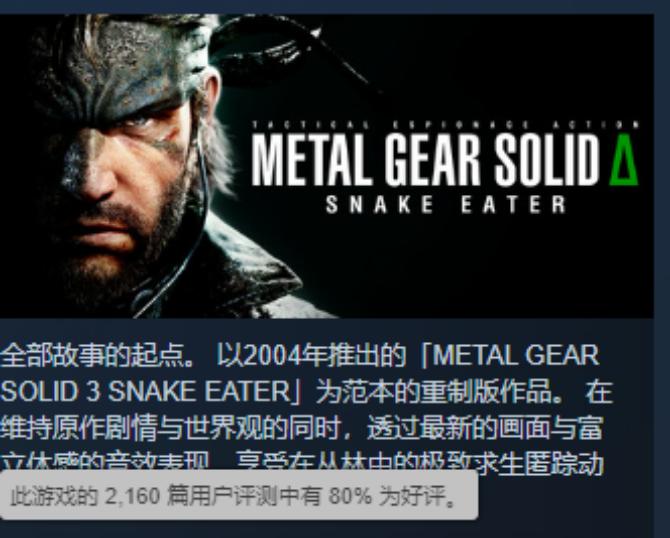Click the green Delta symbol in the logo
The width and height of the screenshot is (670, 538).
[x=624, y=159]
